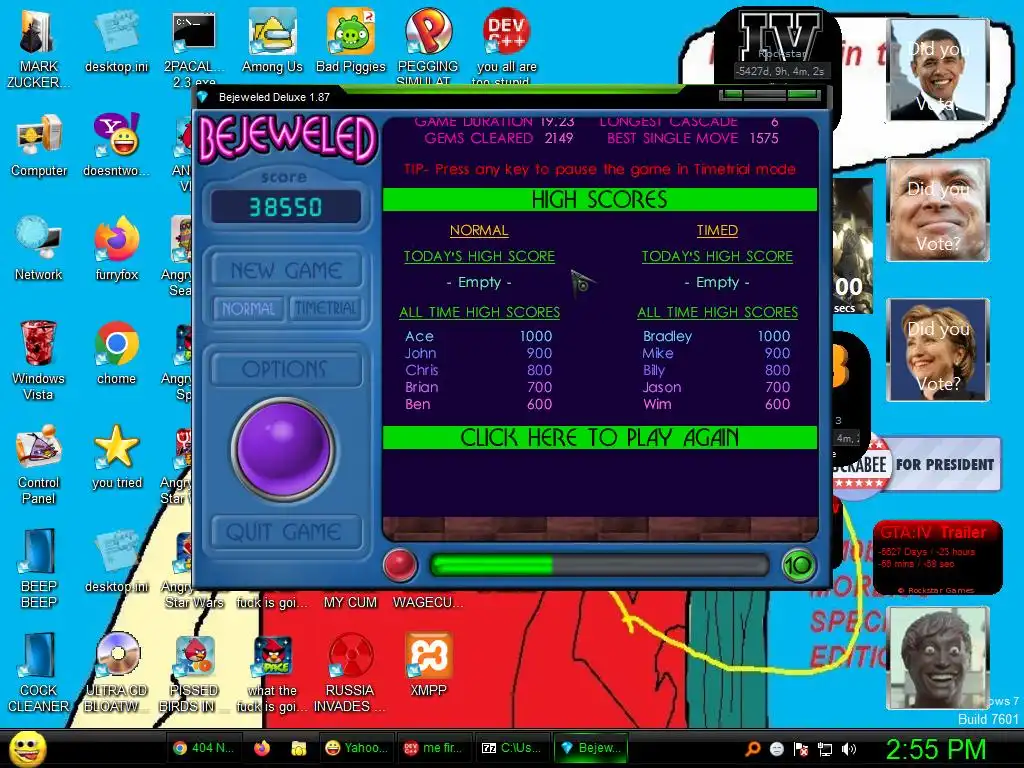Launch the XMPP desktop icon
This screenshot has width=1024, height=768.
(428, 665)
